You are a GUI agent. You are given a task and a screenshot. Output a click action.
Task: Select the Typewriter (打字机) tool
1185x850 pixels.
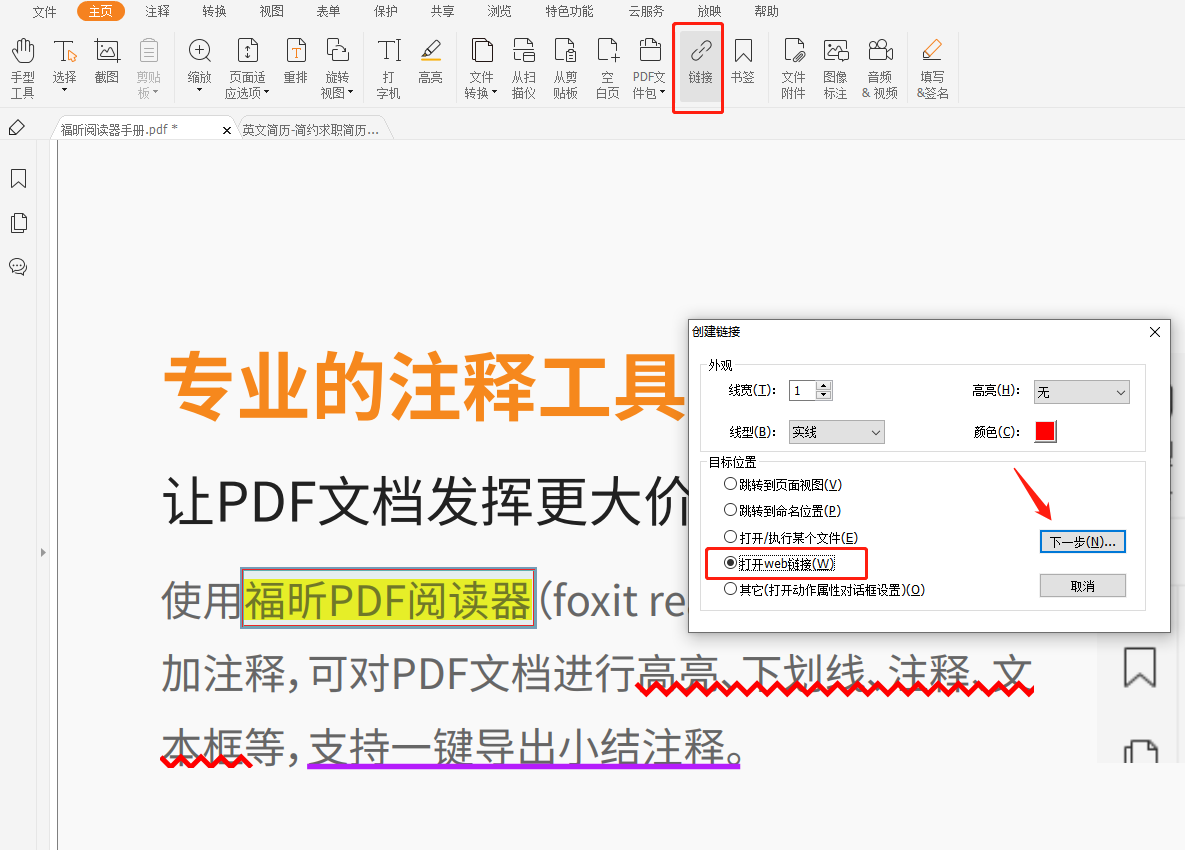point(388,69)
